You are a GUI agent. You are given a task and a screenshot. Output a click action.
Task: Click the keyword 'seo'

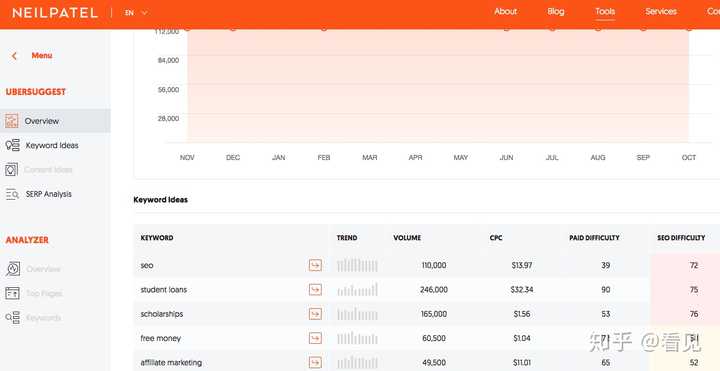point(147,265)
